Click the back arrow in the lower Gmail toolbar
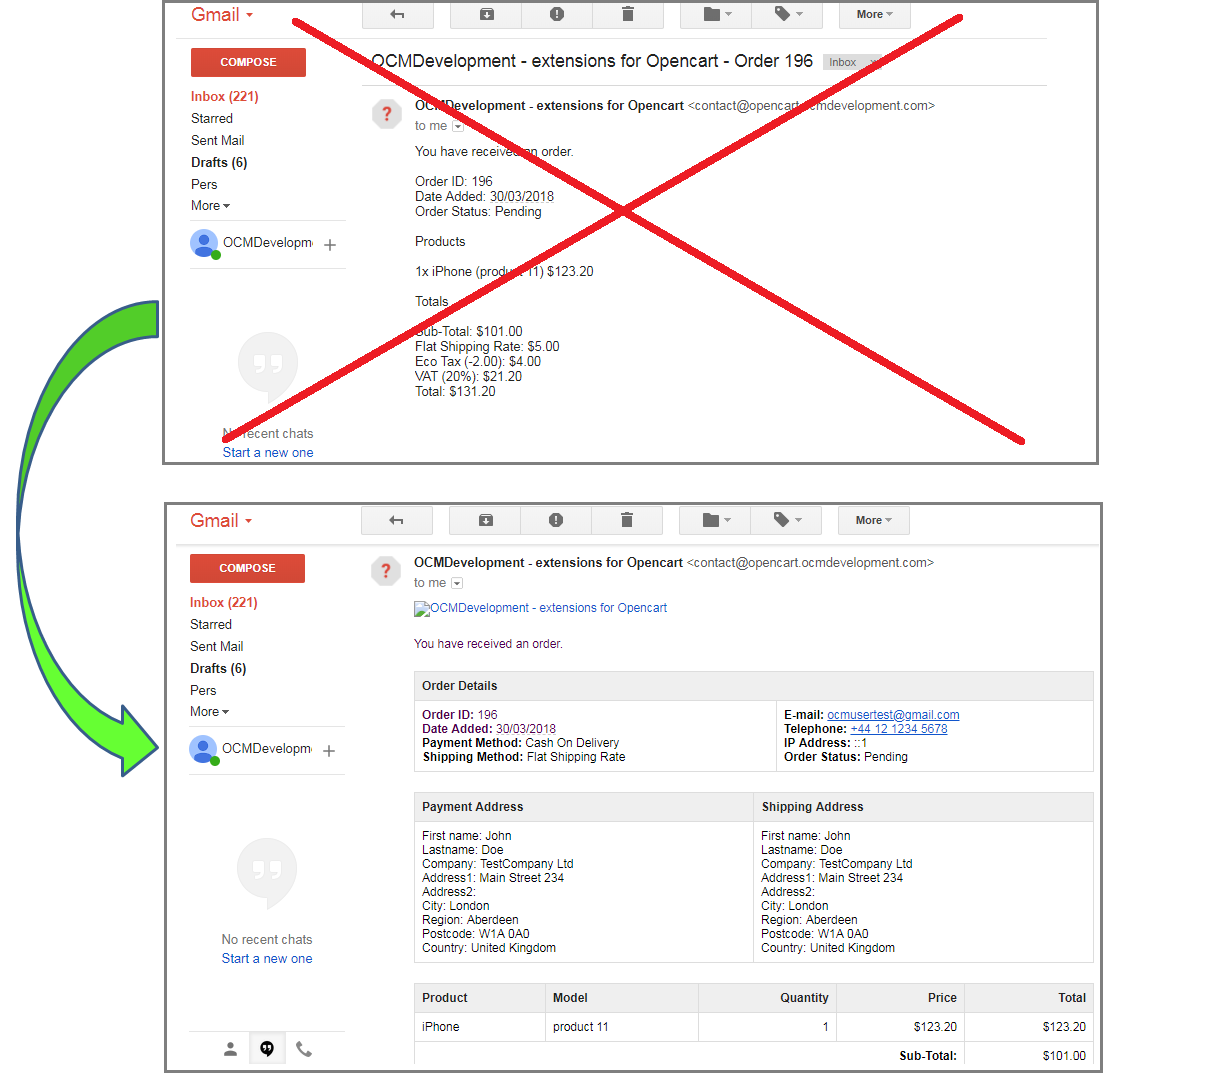The width and height of the screenshot is (1228, 1074). [x=397, y=520]
